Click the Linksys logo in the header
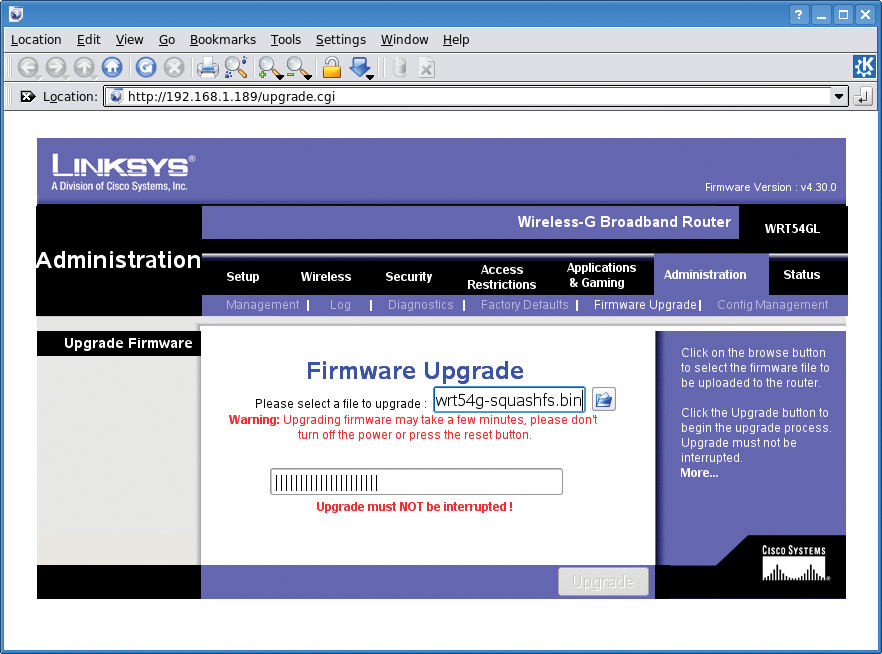 [123, 172]
